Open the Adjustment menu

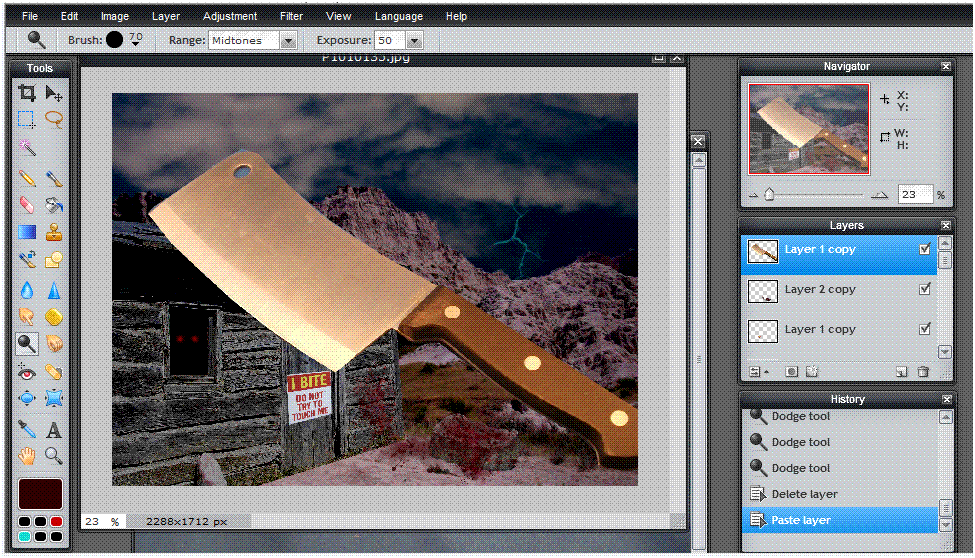[x=229, y=17]
